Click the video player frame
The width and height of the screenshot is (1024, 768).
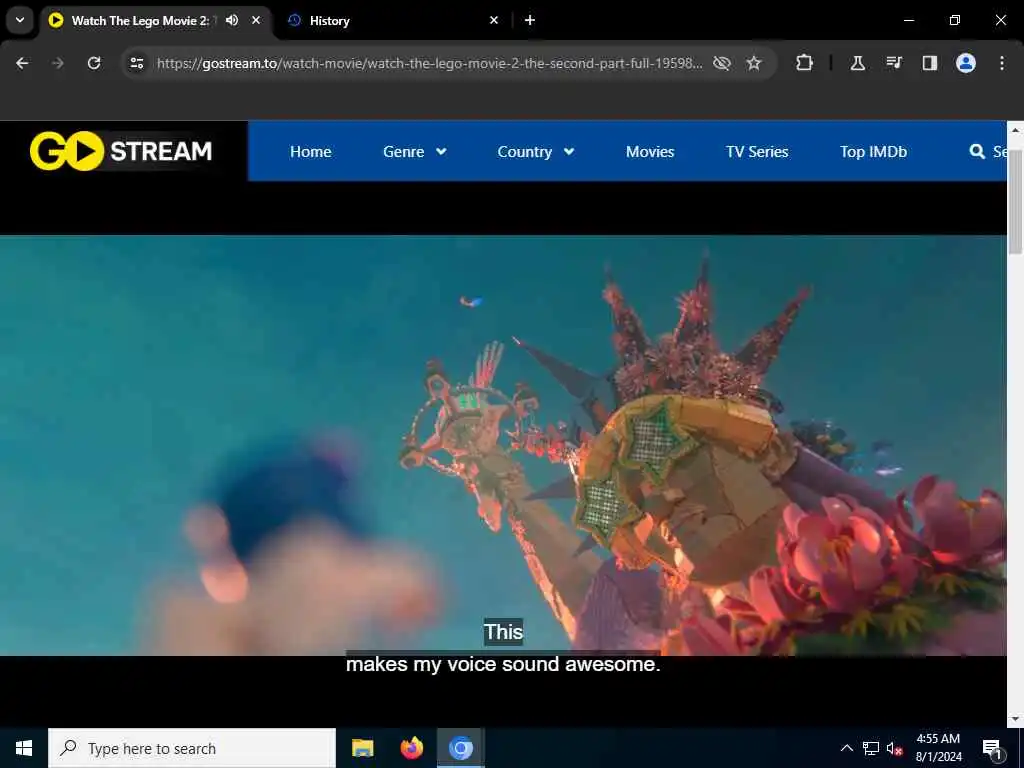point(503,445)
